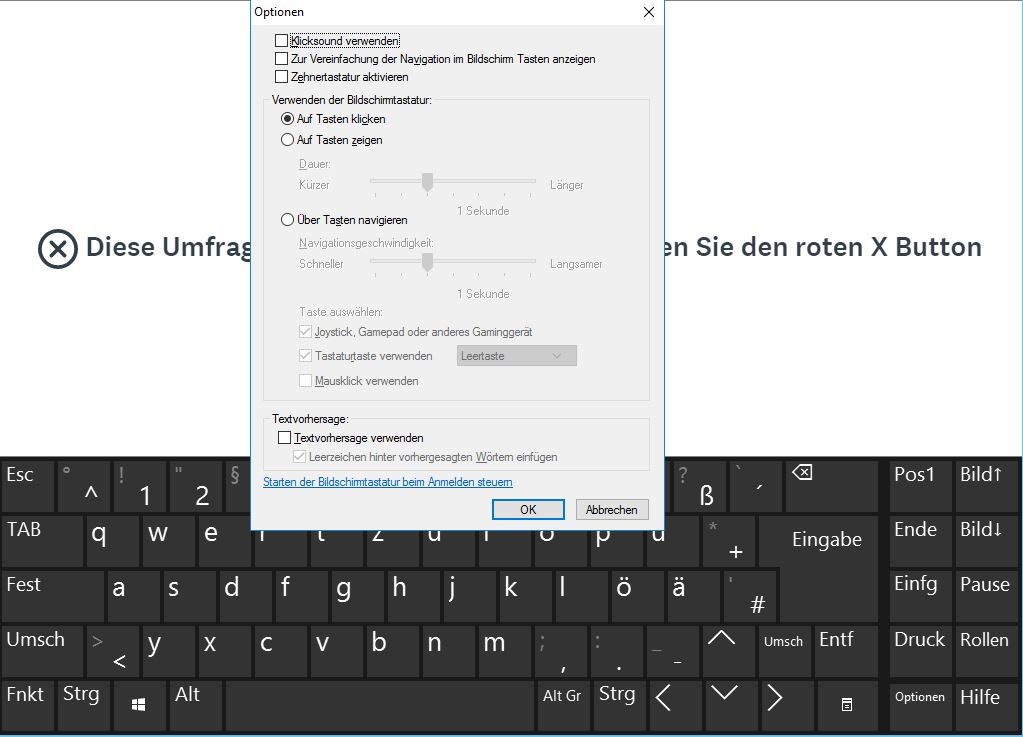1023x737 pixels.
Task: Click the number 1 key
Action: 140,486
